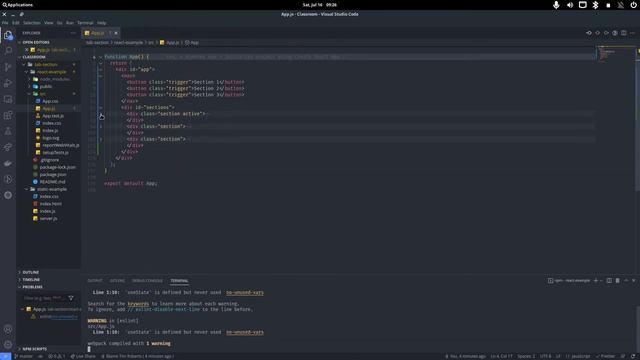Click the Bluetooth icon in system tray
Image resolution: width=640 pixels, height=360 pixels.
point(596,5)
